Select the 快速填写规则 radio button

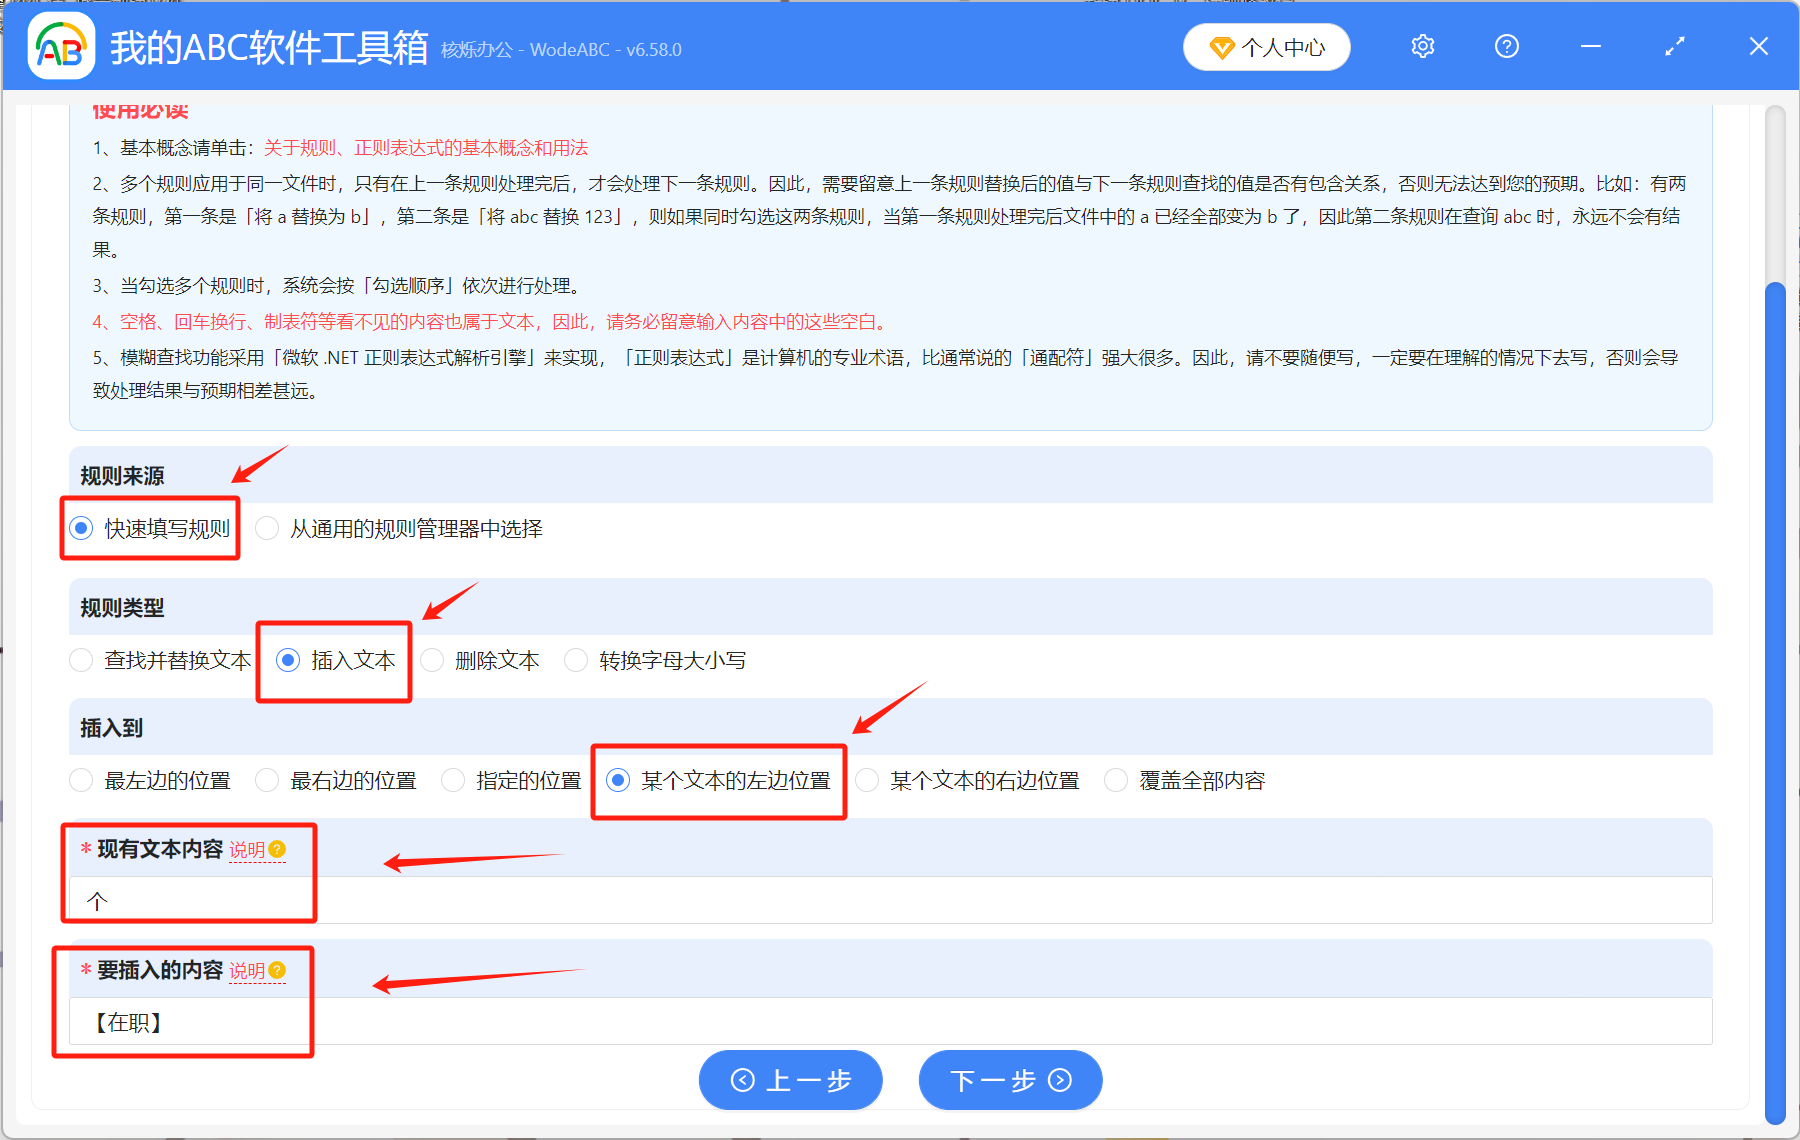[80, 528]
